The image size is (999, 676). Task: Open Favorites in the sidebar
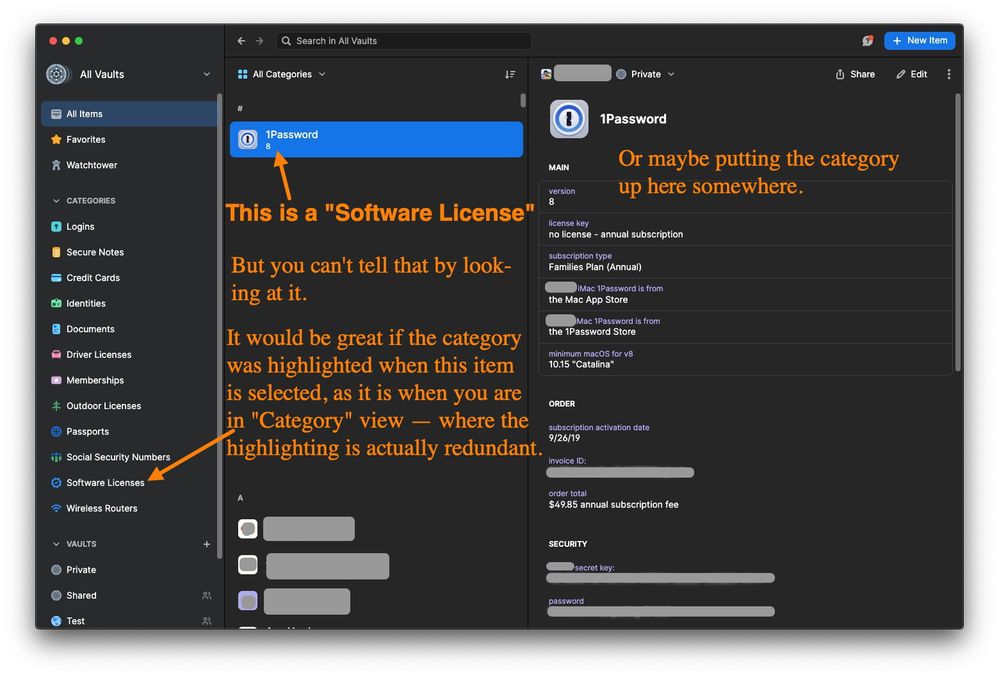pyautogui.click(x=85, y=140)
